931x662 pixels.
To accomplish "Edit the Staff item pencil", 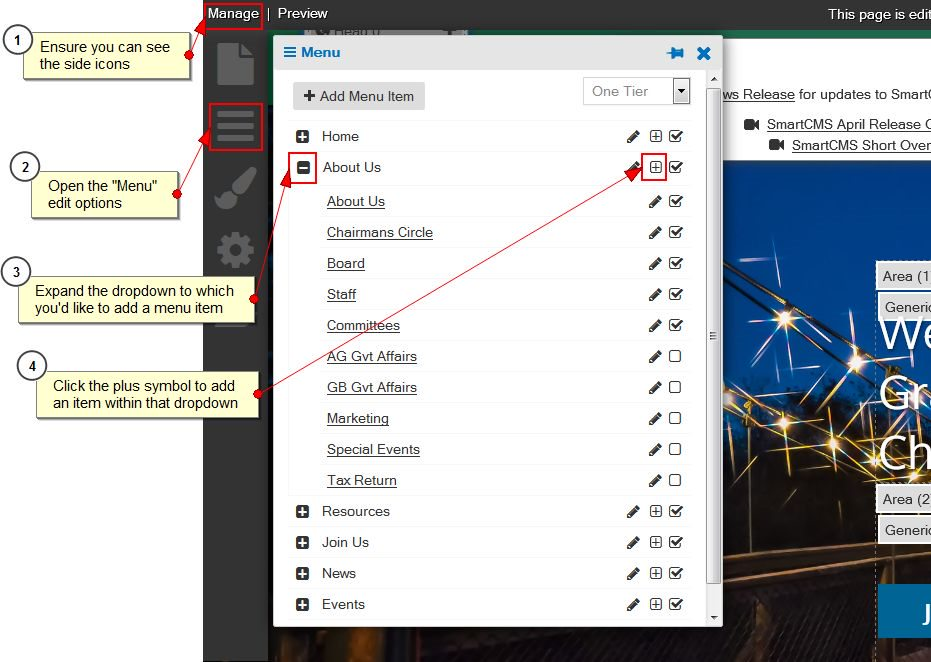I will tap(655, 294).
